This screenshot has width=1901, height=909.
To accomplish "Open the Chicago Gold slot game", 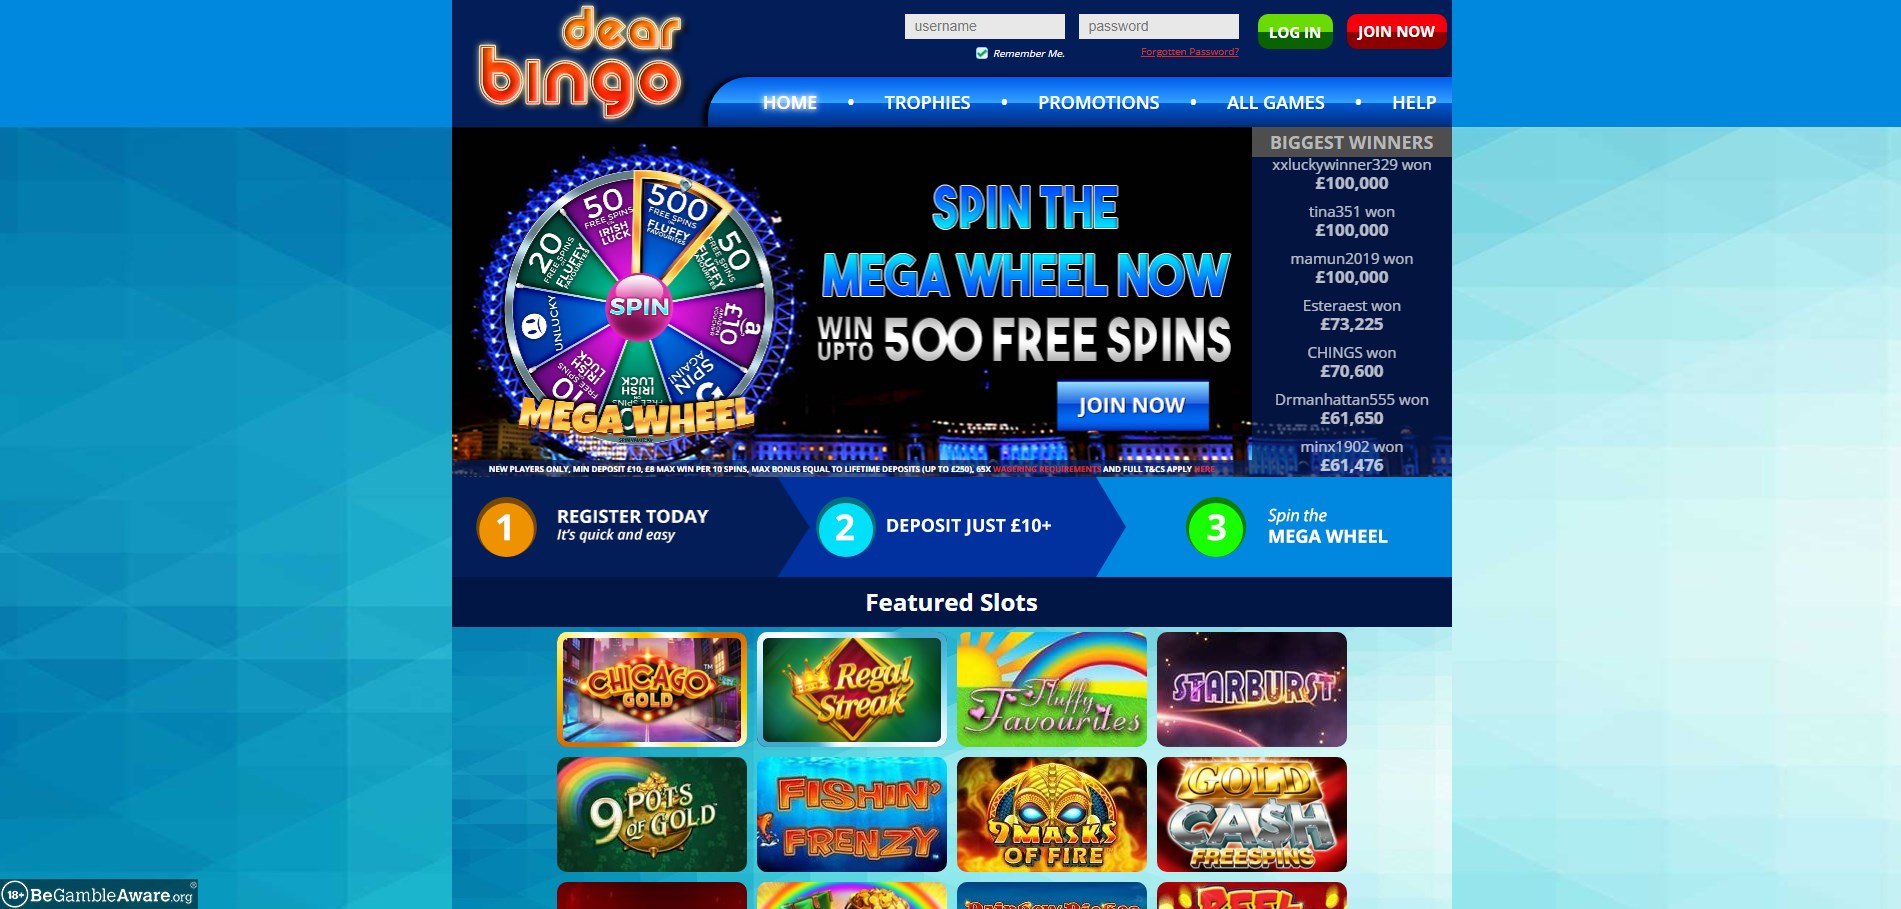I will (x=652, y=689).
